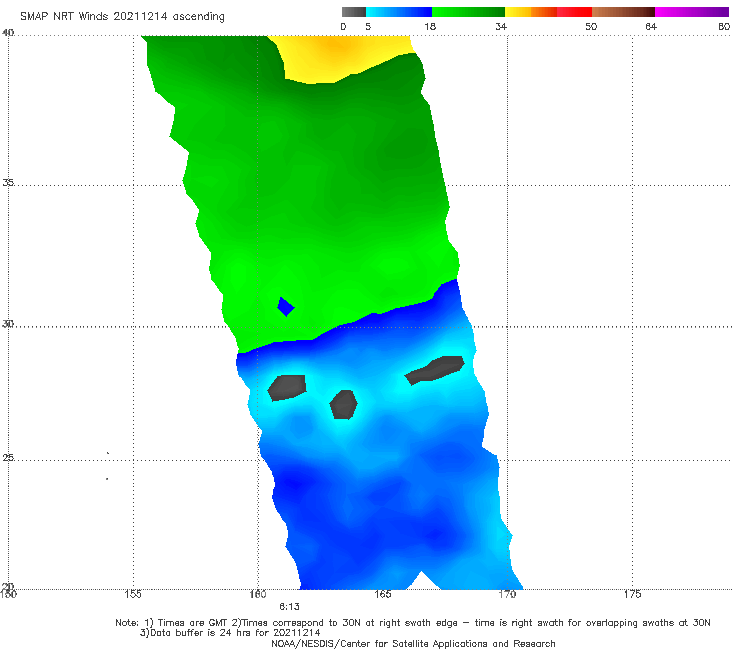The height and width of the screenshot is (650, 740).
Task: Click the swath time label '6:13'
Action: click(289, 607)
